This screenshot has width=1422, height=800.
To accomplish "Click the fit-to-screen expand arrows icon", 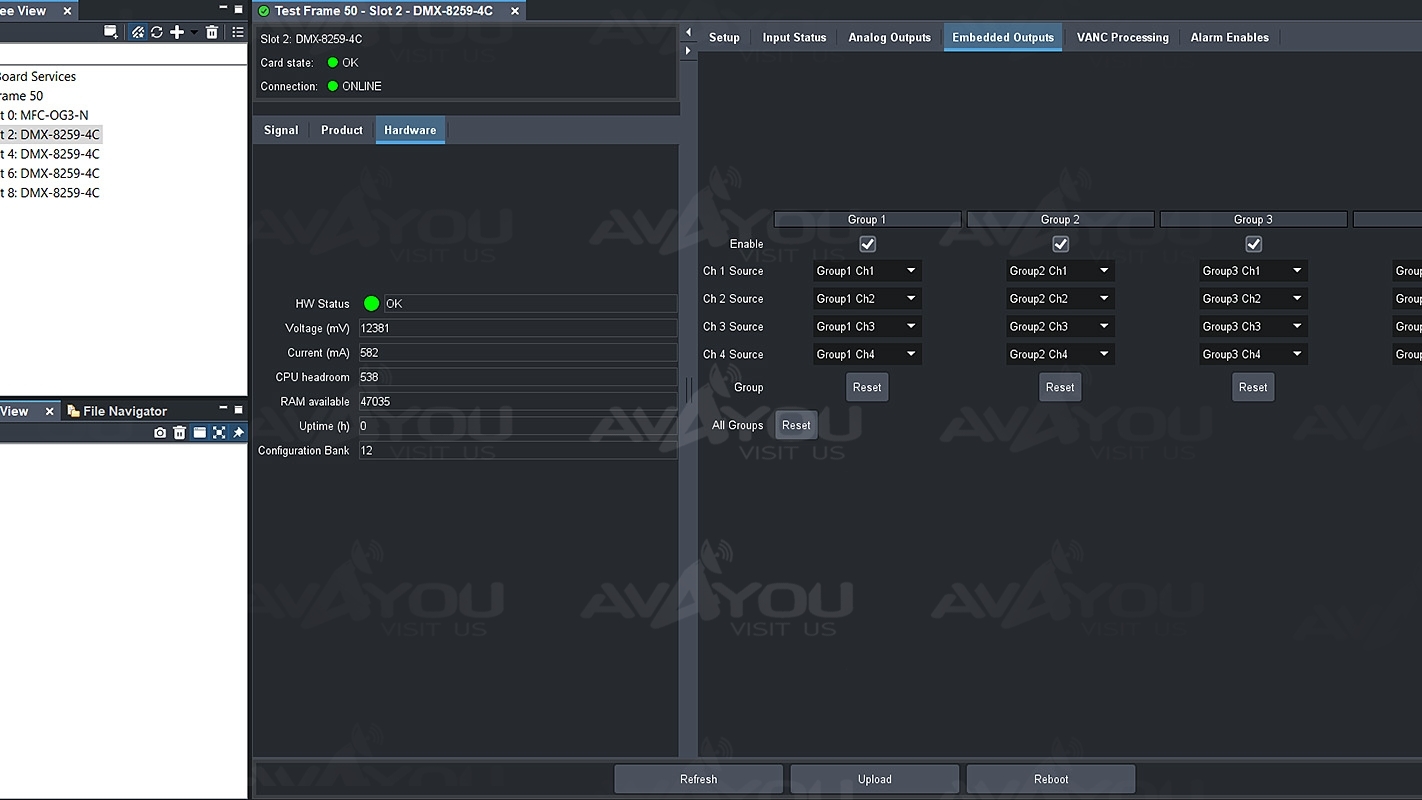I will pos(219,433).
